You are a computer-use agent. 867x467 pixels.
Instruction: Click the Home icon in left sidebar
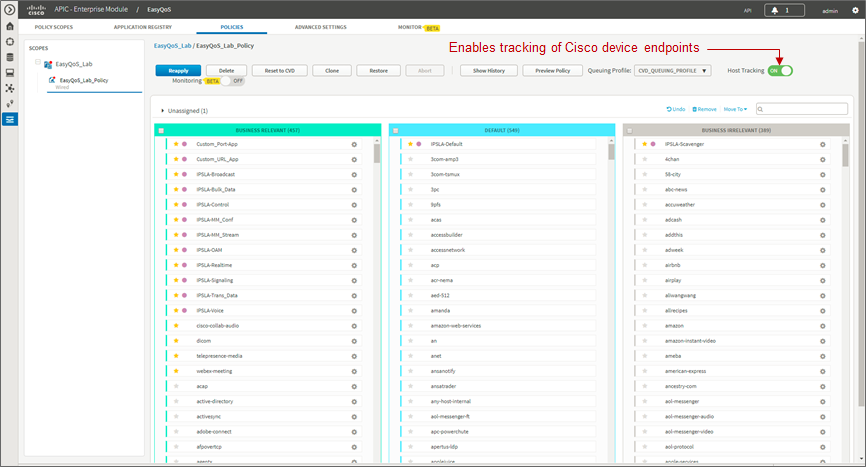(x=9, y=26)
